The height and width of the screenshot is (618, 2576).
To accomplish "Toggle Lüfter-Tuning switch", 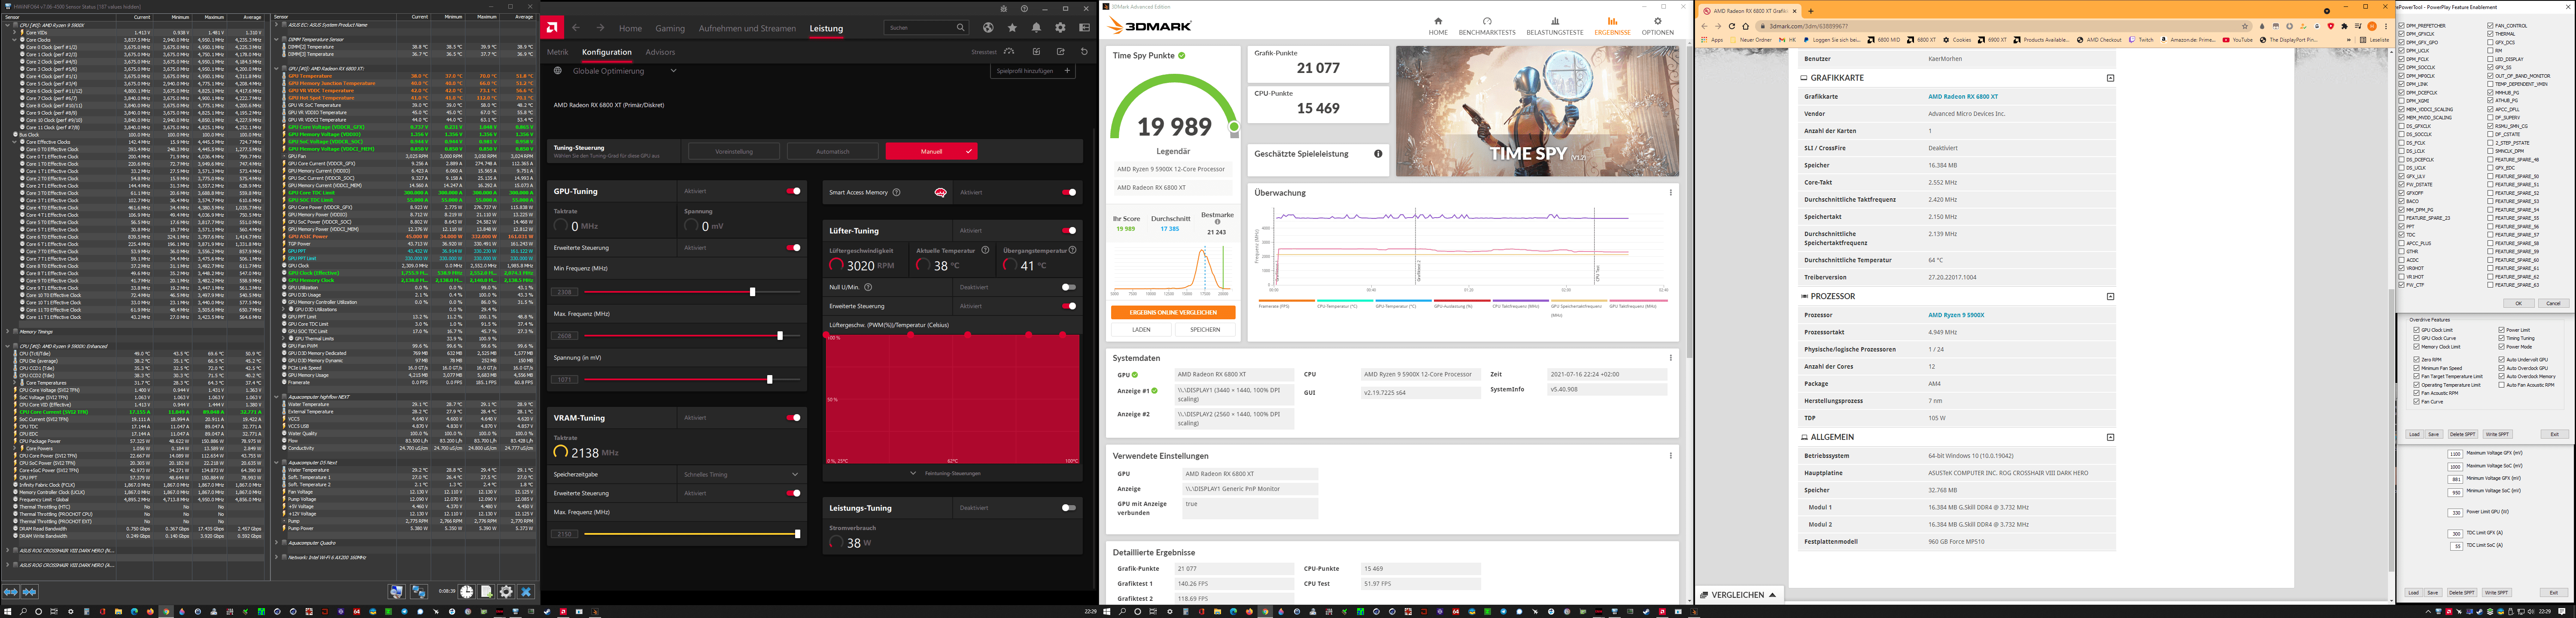I will point(1069,231).
